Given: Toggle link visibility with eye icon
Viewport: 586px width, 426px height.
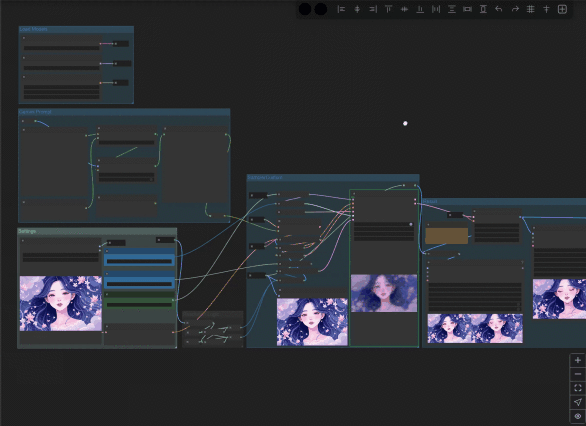Looking at the screenshot, I should tap(578, 416).
